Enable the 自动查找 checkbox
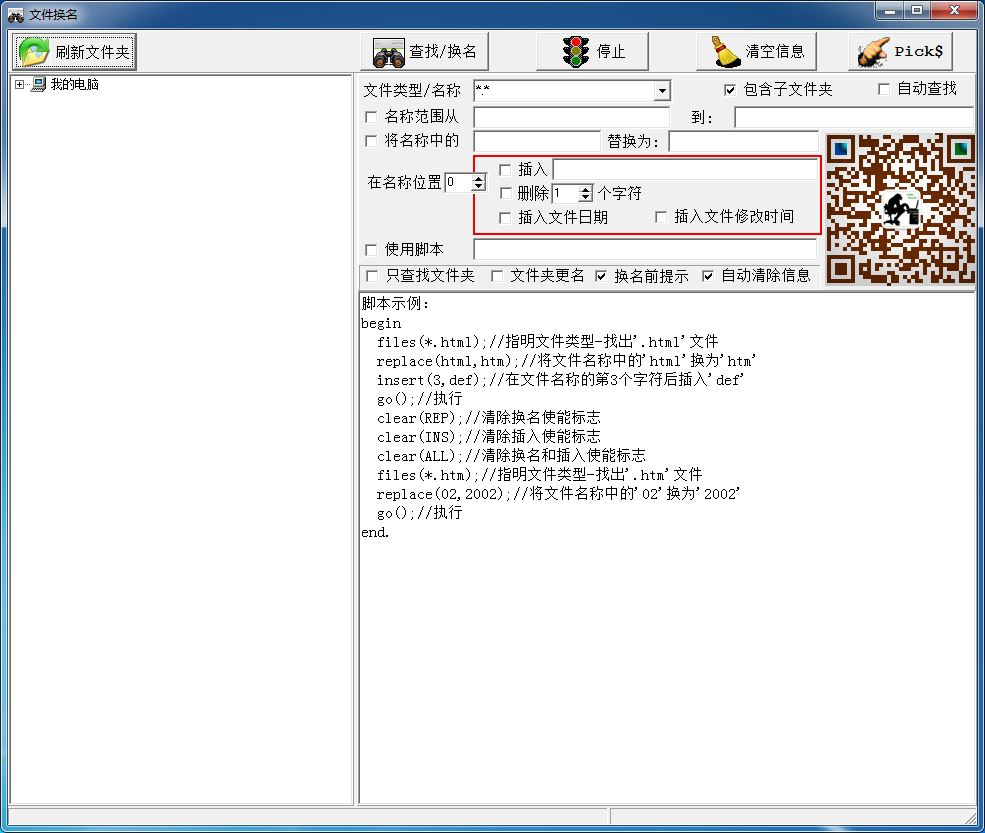The height and width of the screenshot is (833, 985). point(884,90)
